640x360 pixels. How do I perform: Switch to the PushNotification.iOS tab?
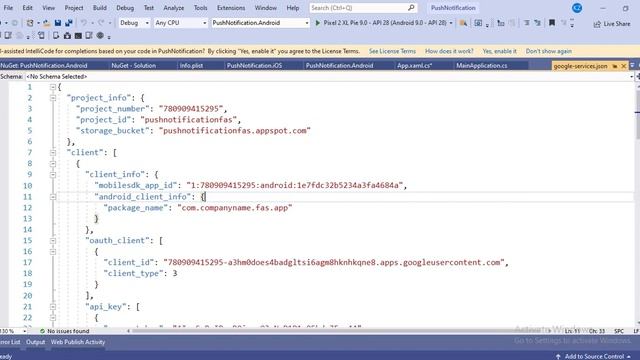[x=254, y=66]
